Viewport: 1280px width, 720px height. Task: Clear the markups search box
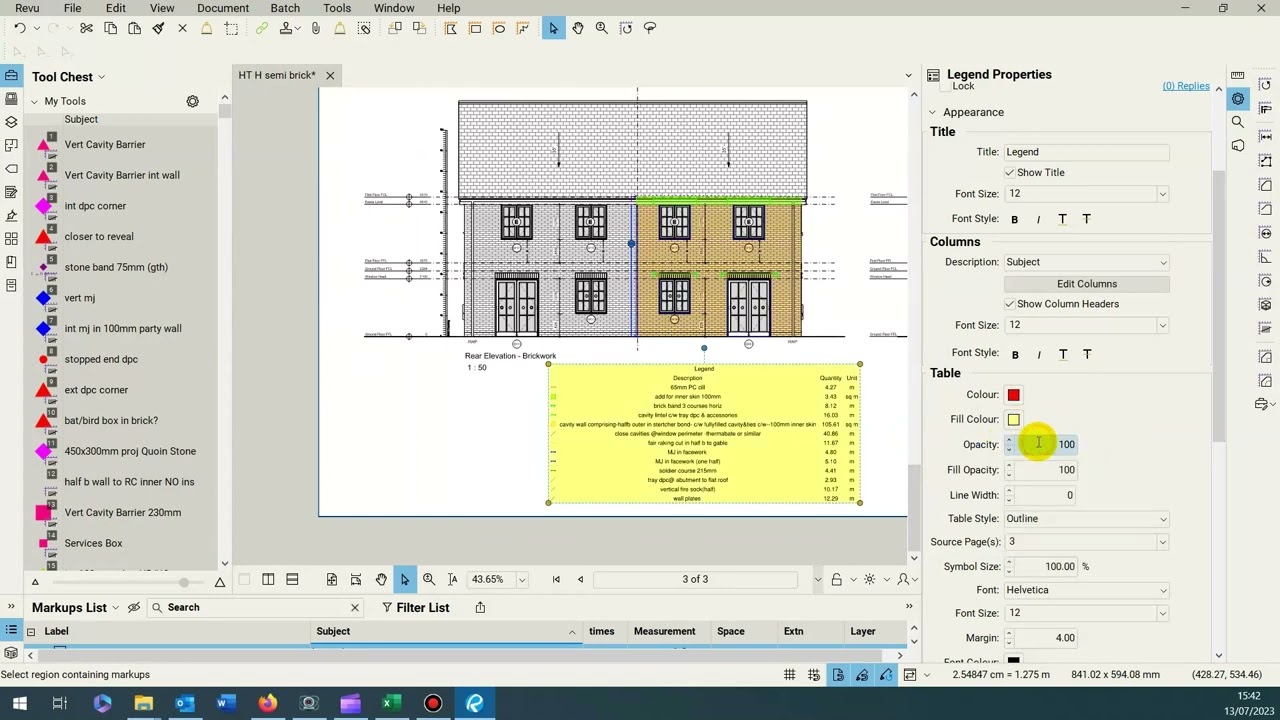point(354,607)
